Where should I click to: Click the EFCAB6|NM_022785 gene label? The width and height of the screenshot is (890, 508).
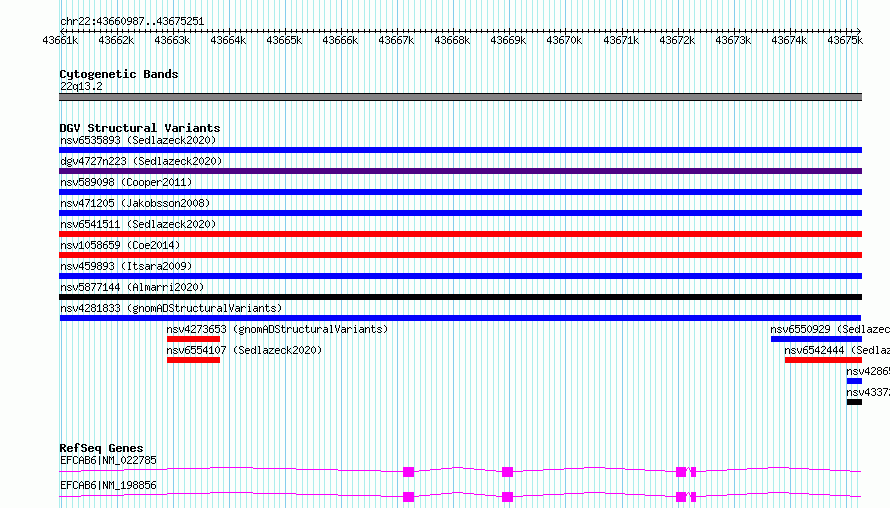coord(108,460)
